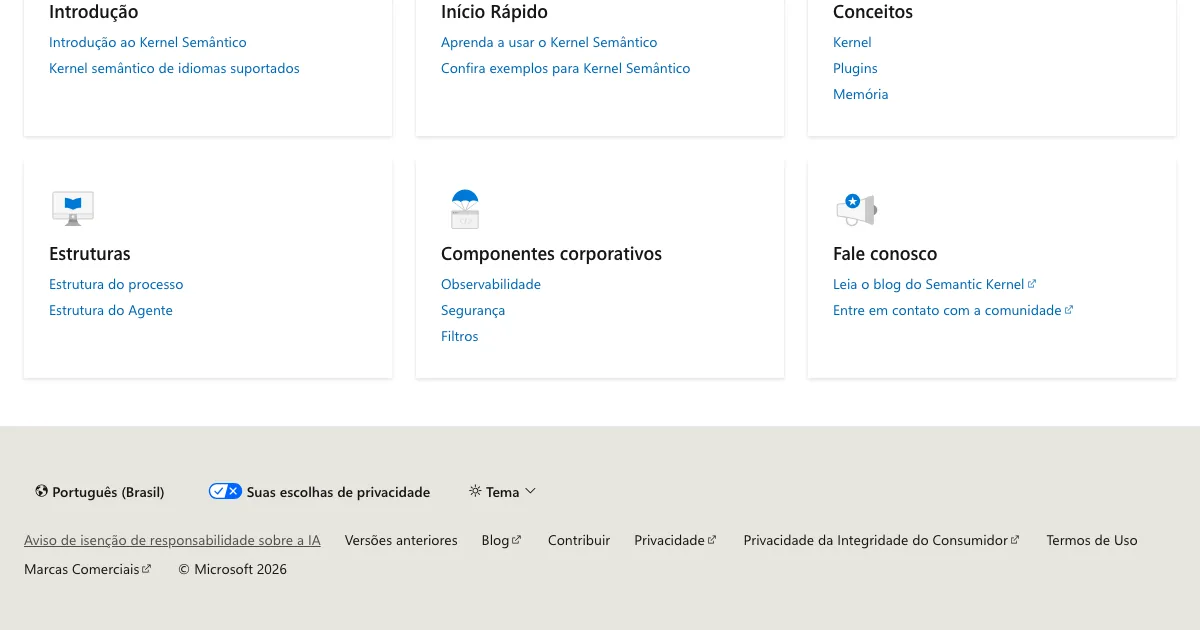Image resolution: width=1200 pixels, height=630 pixels.
Task: Click external link icon after Marcas Comerciais
Action: (x=147, y=569)
